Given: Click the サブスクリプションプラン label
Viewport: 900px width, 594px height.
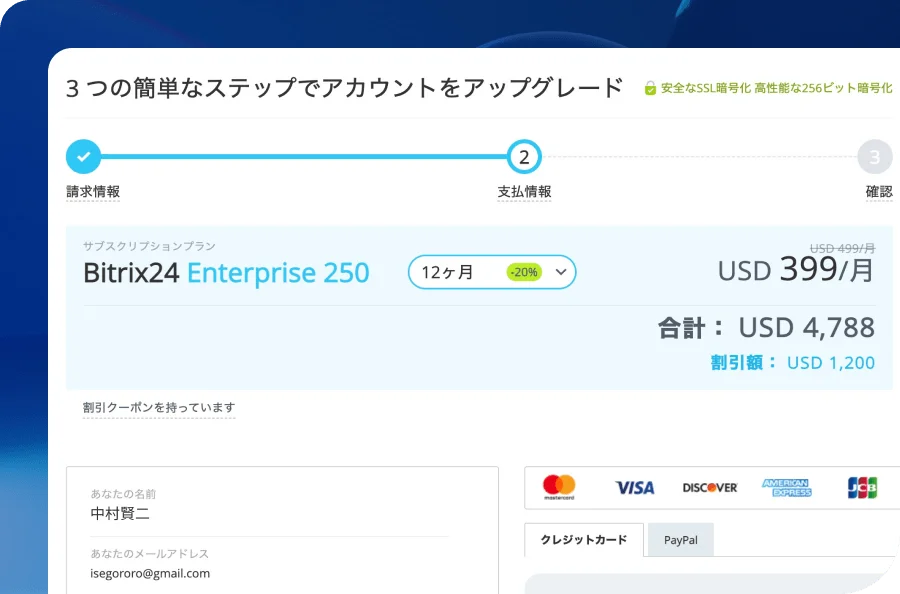Looking at the screenshot, I should (149, 246).
